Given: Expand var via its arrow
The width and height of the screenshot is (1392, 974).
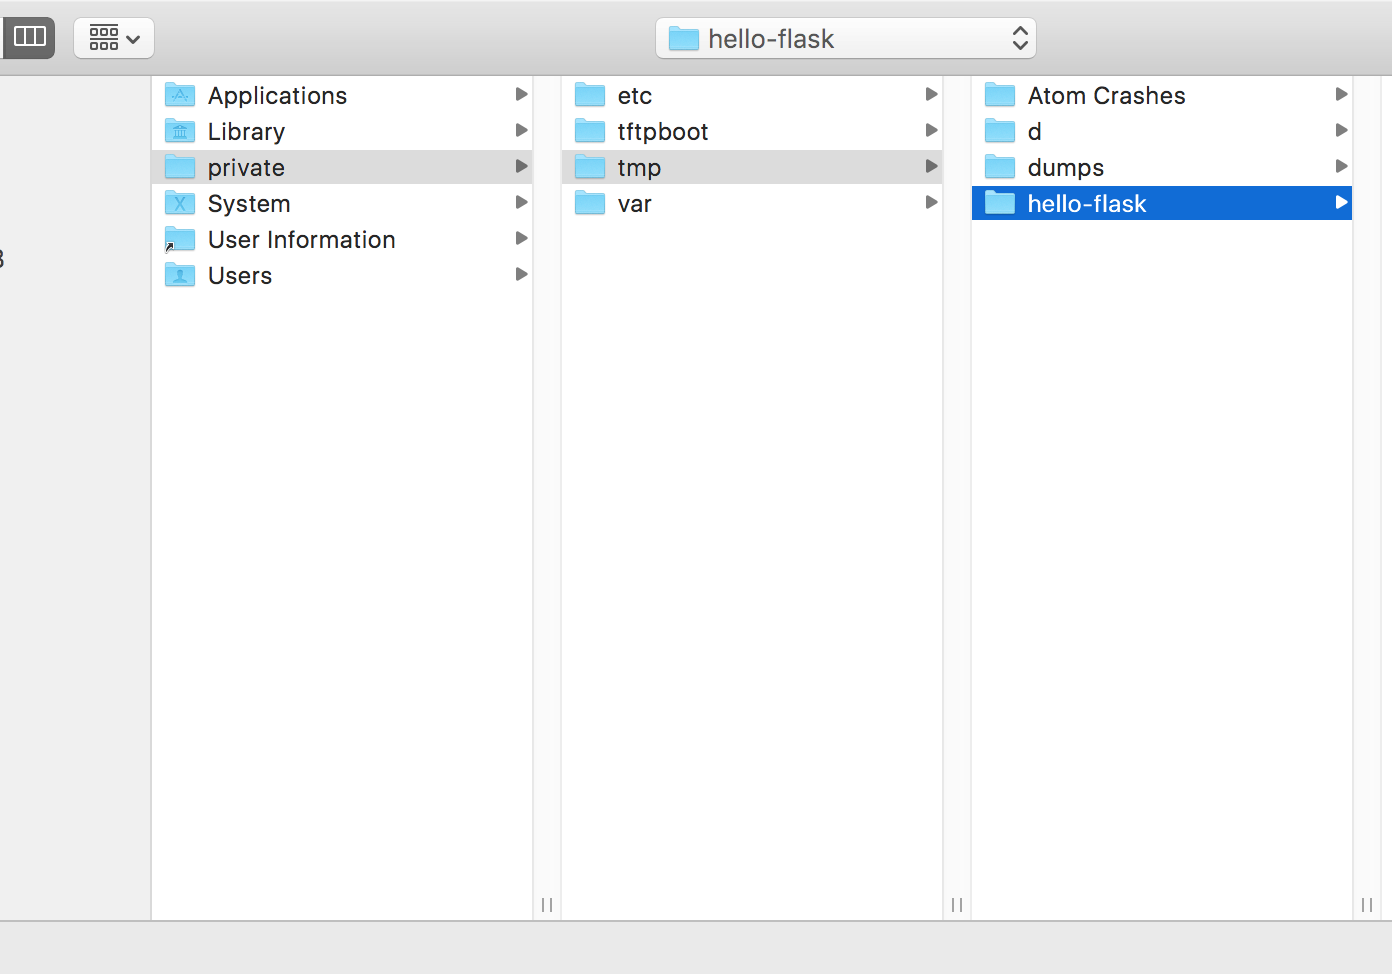Looking at the screenshot, I should click(x=931, y=202).
